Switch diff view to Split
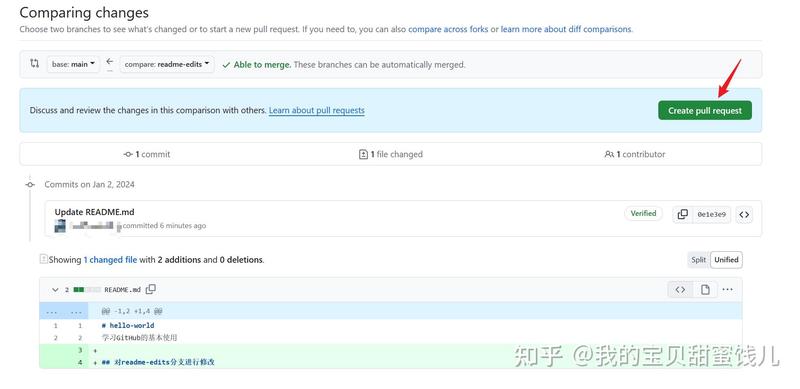The height and width of the screenshot is (389, 800). [x=698, y=260]
